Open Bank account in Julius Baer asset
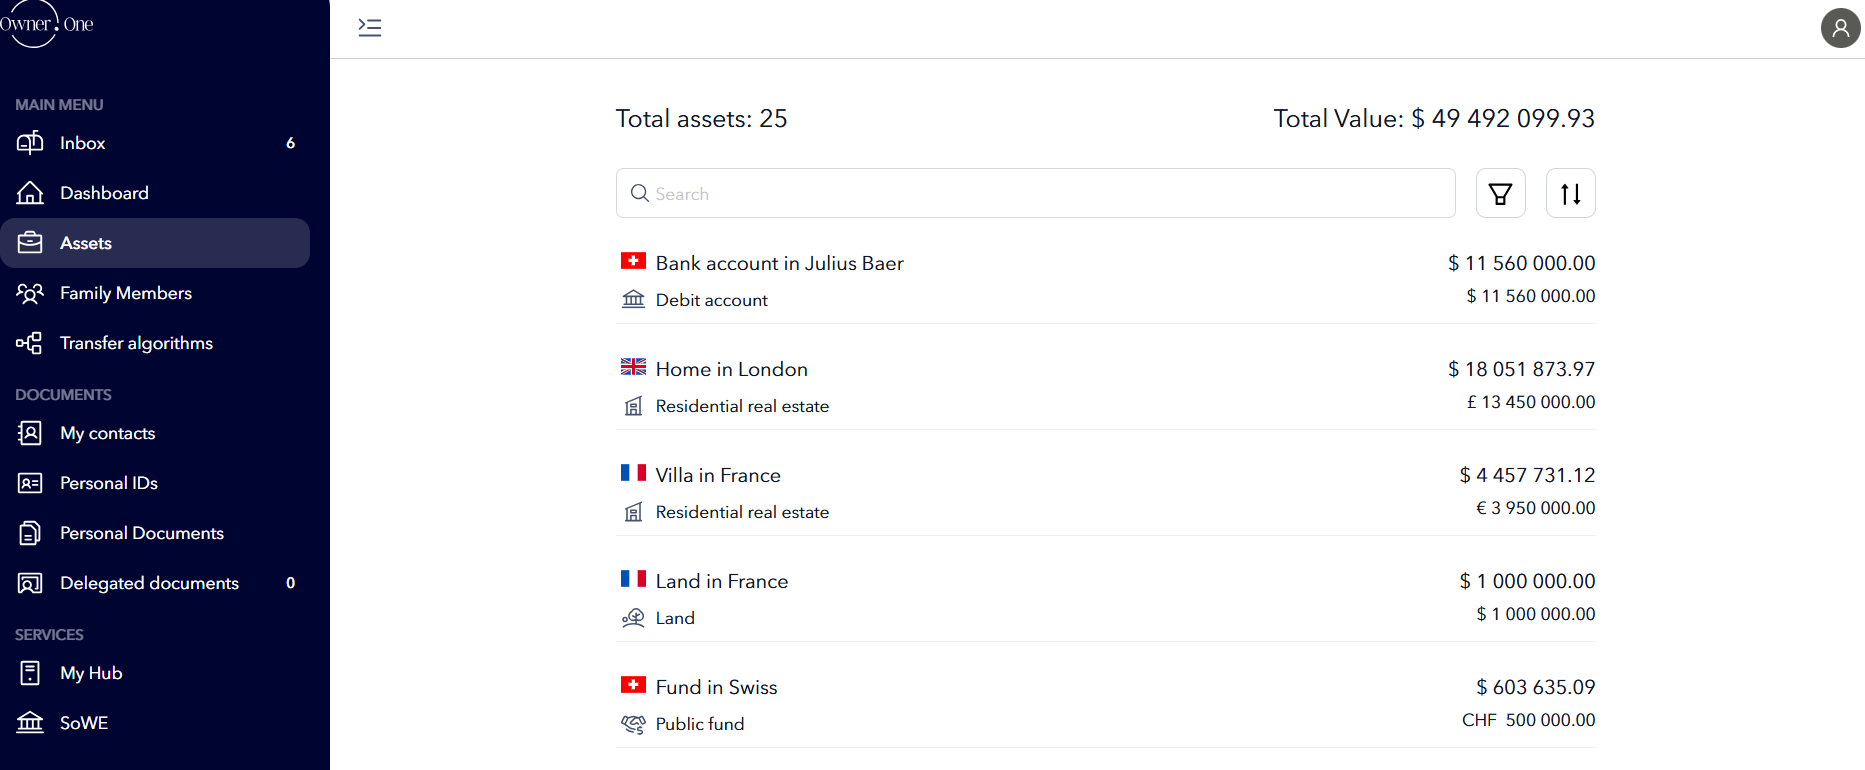 (x=1106, y=279)
